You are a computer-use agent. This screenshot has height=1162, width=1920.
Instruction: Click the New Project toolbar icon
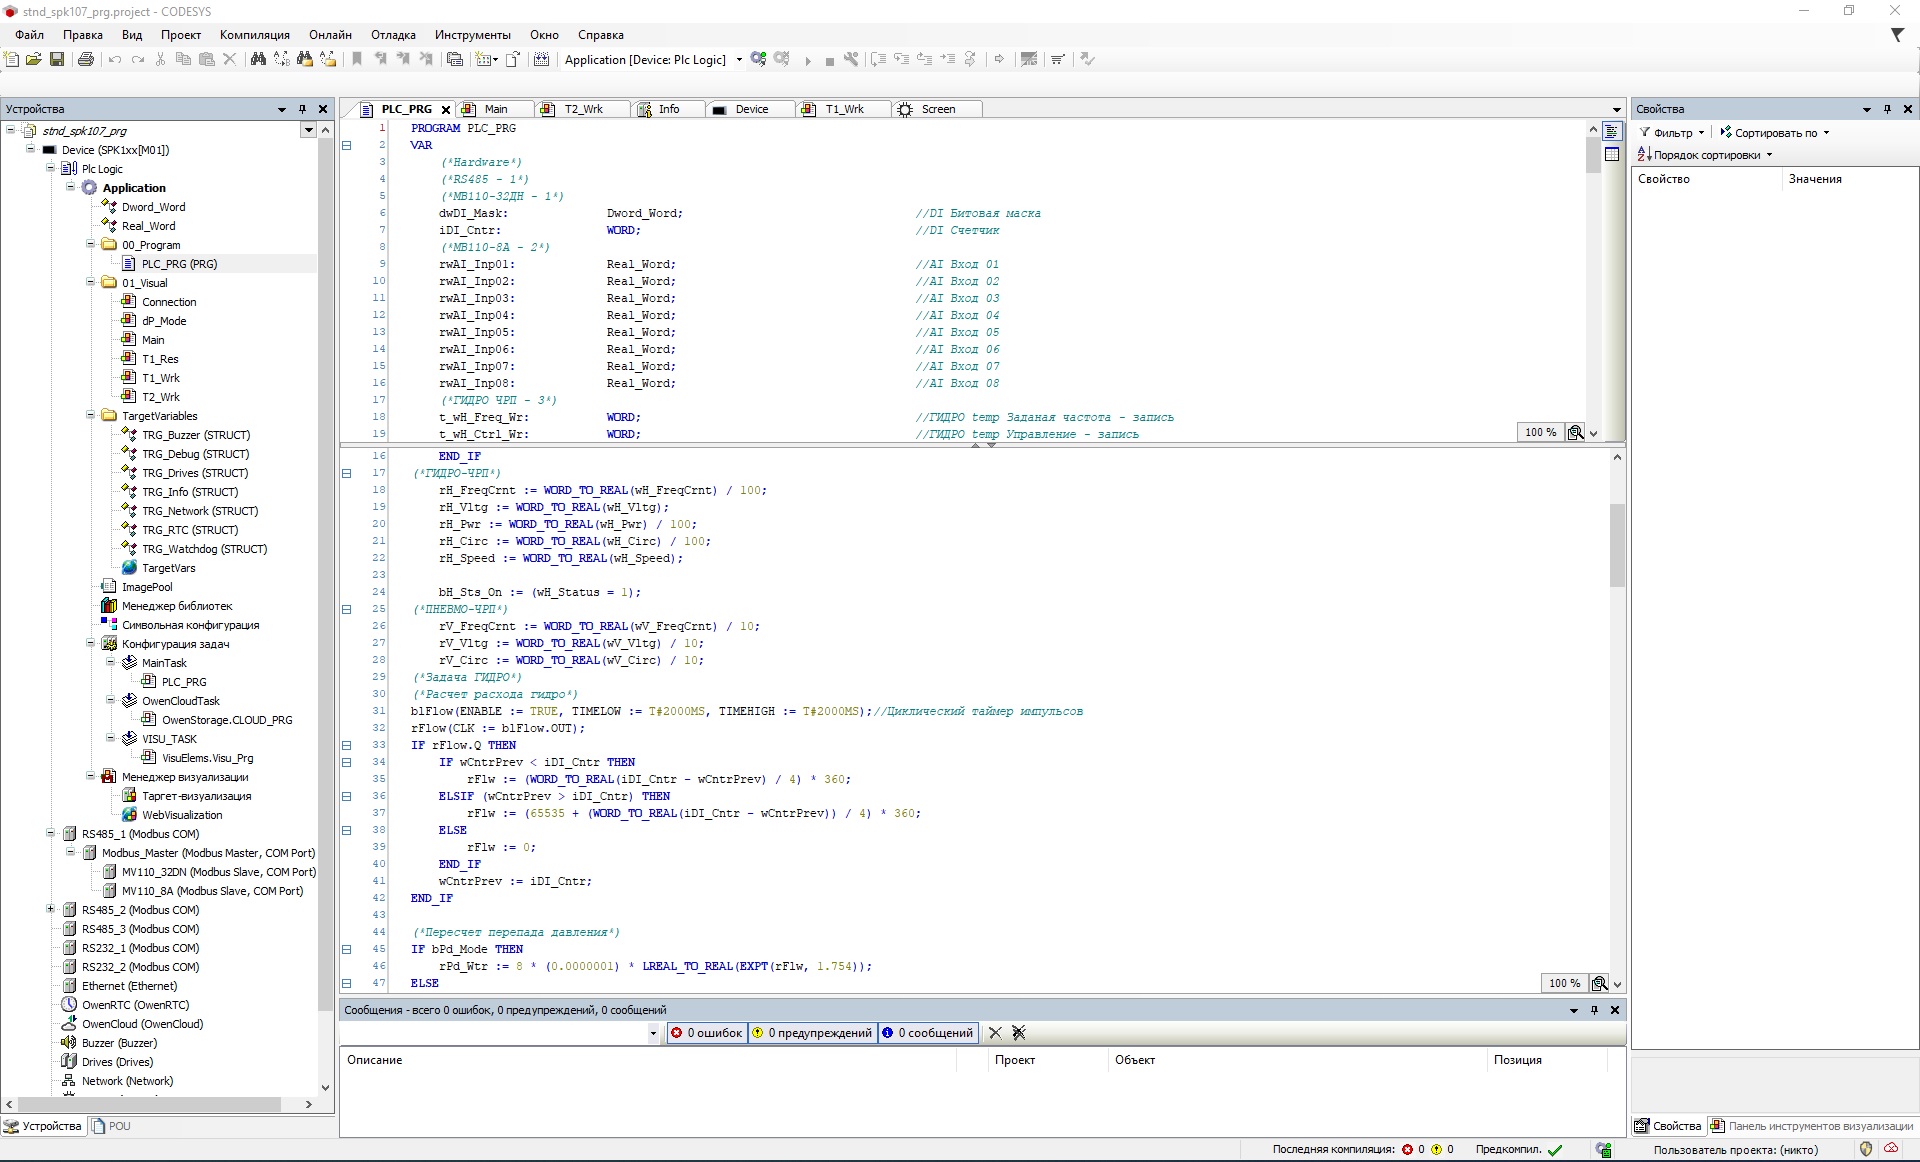coord(12,60)
